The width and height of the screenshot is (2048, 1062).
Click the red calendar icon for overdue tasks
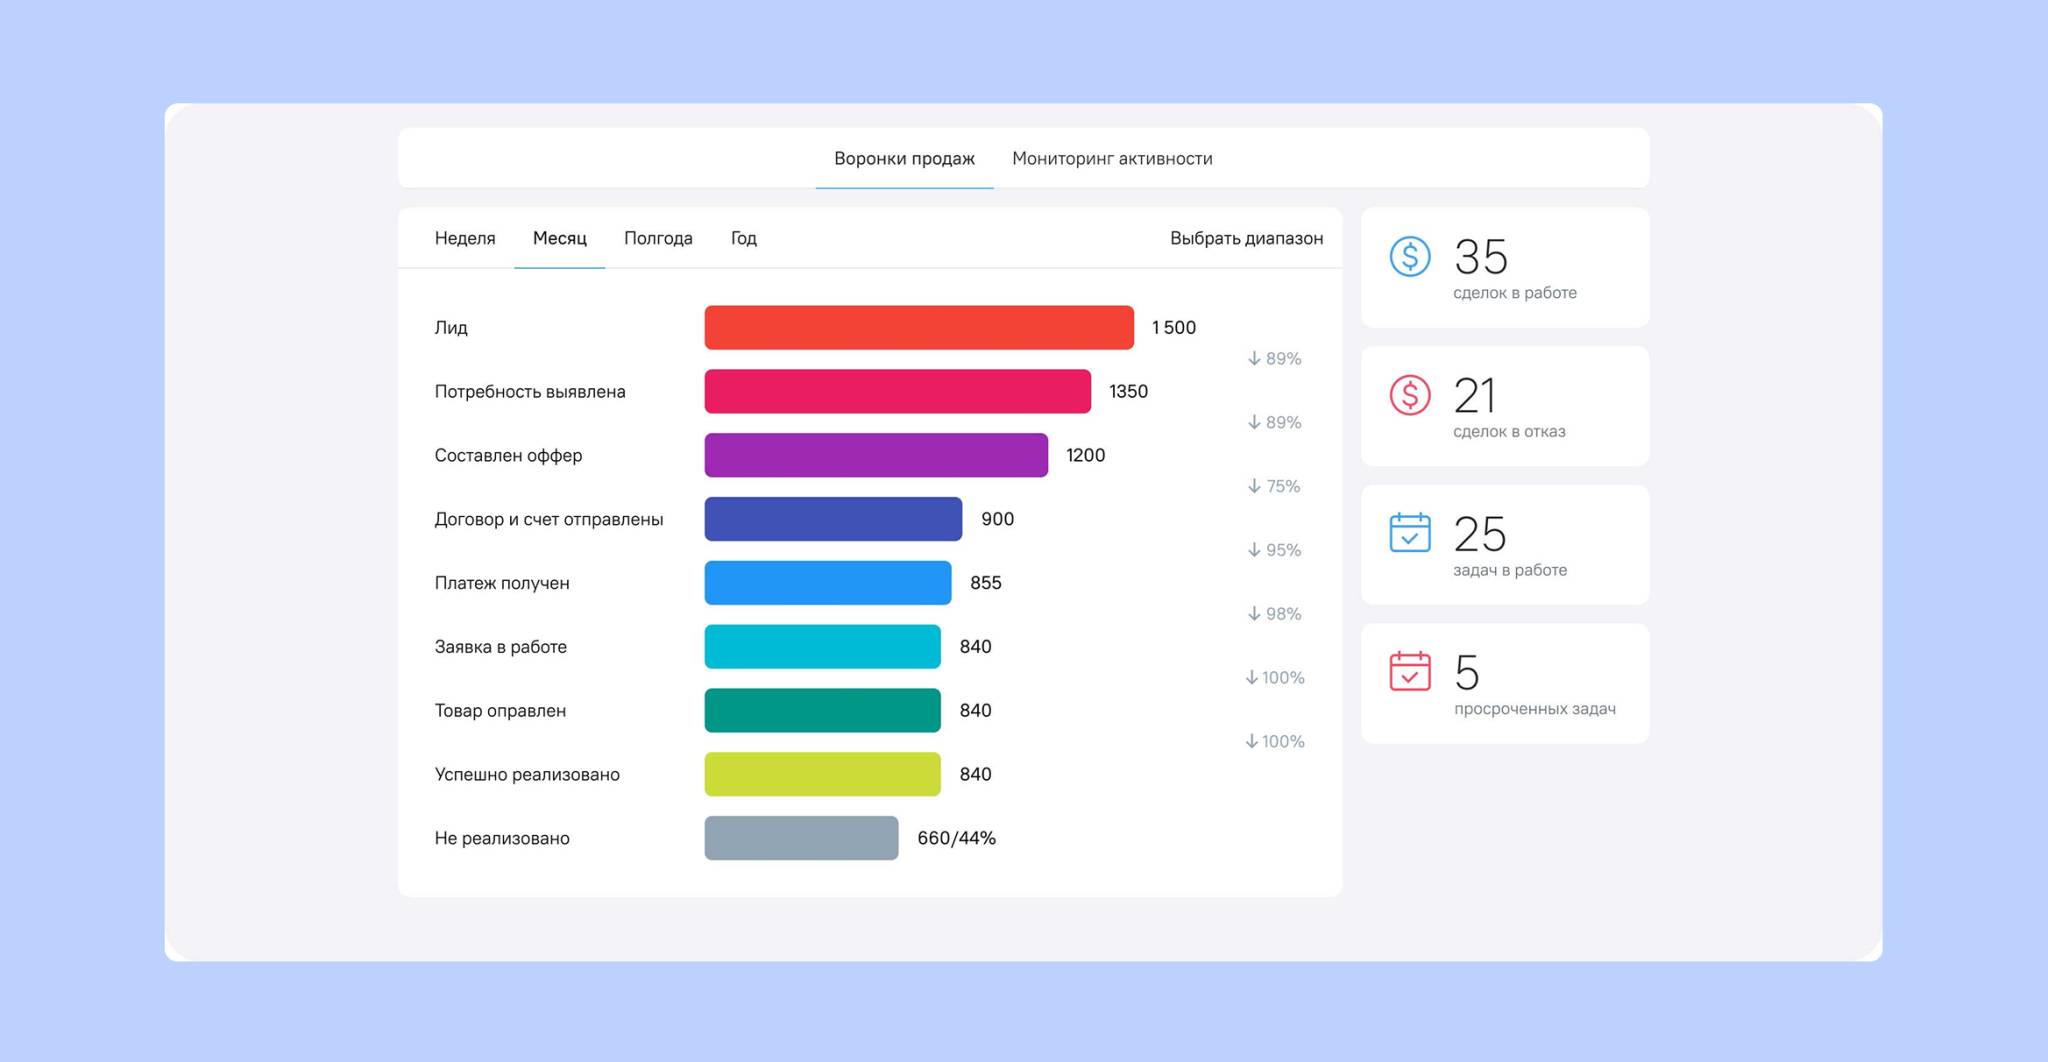pos(1409,671)
